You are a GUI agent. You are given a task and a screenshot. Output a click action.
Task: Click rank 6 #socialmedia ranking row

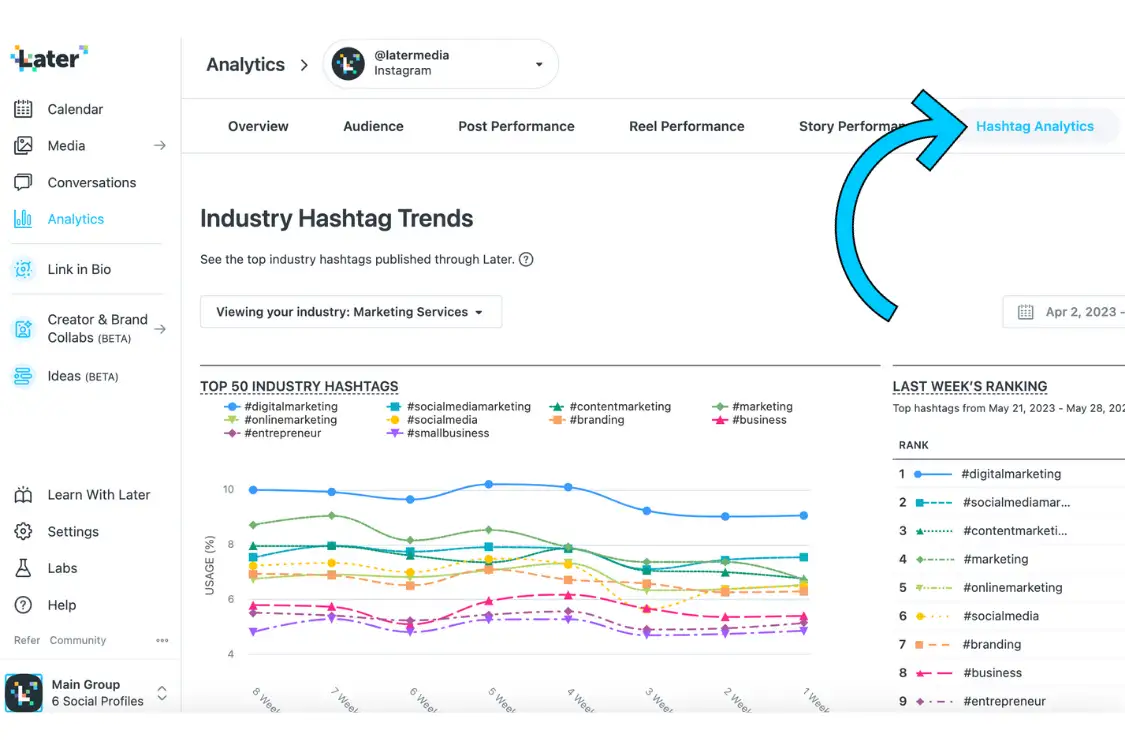(1009, 616)
